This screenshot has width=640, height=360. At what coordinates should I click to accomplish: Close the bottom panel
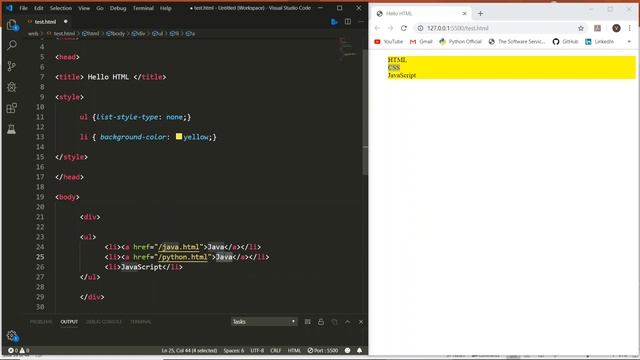pyautogui.click(x=361, y=322)
